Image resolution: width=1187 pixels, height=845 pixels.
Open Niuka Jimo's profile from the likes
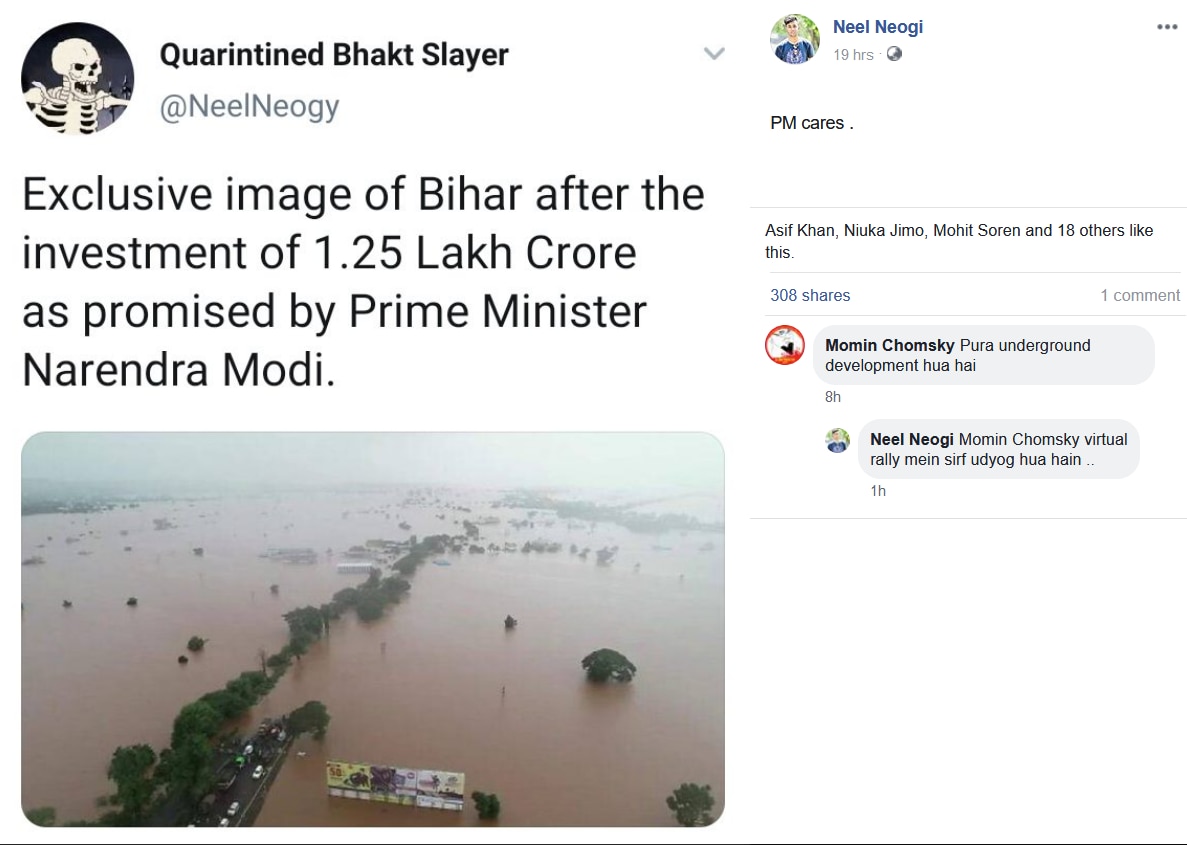pyautogui.click(x=884, y=230)
